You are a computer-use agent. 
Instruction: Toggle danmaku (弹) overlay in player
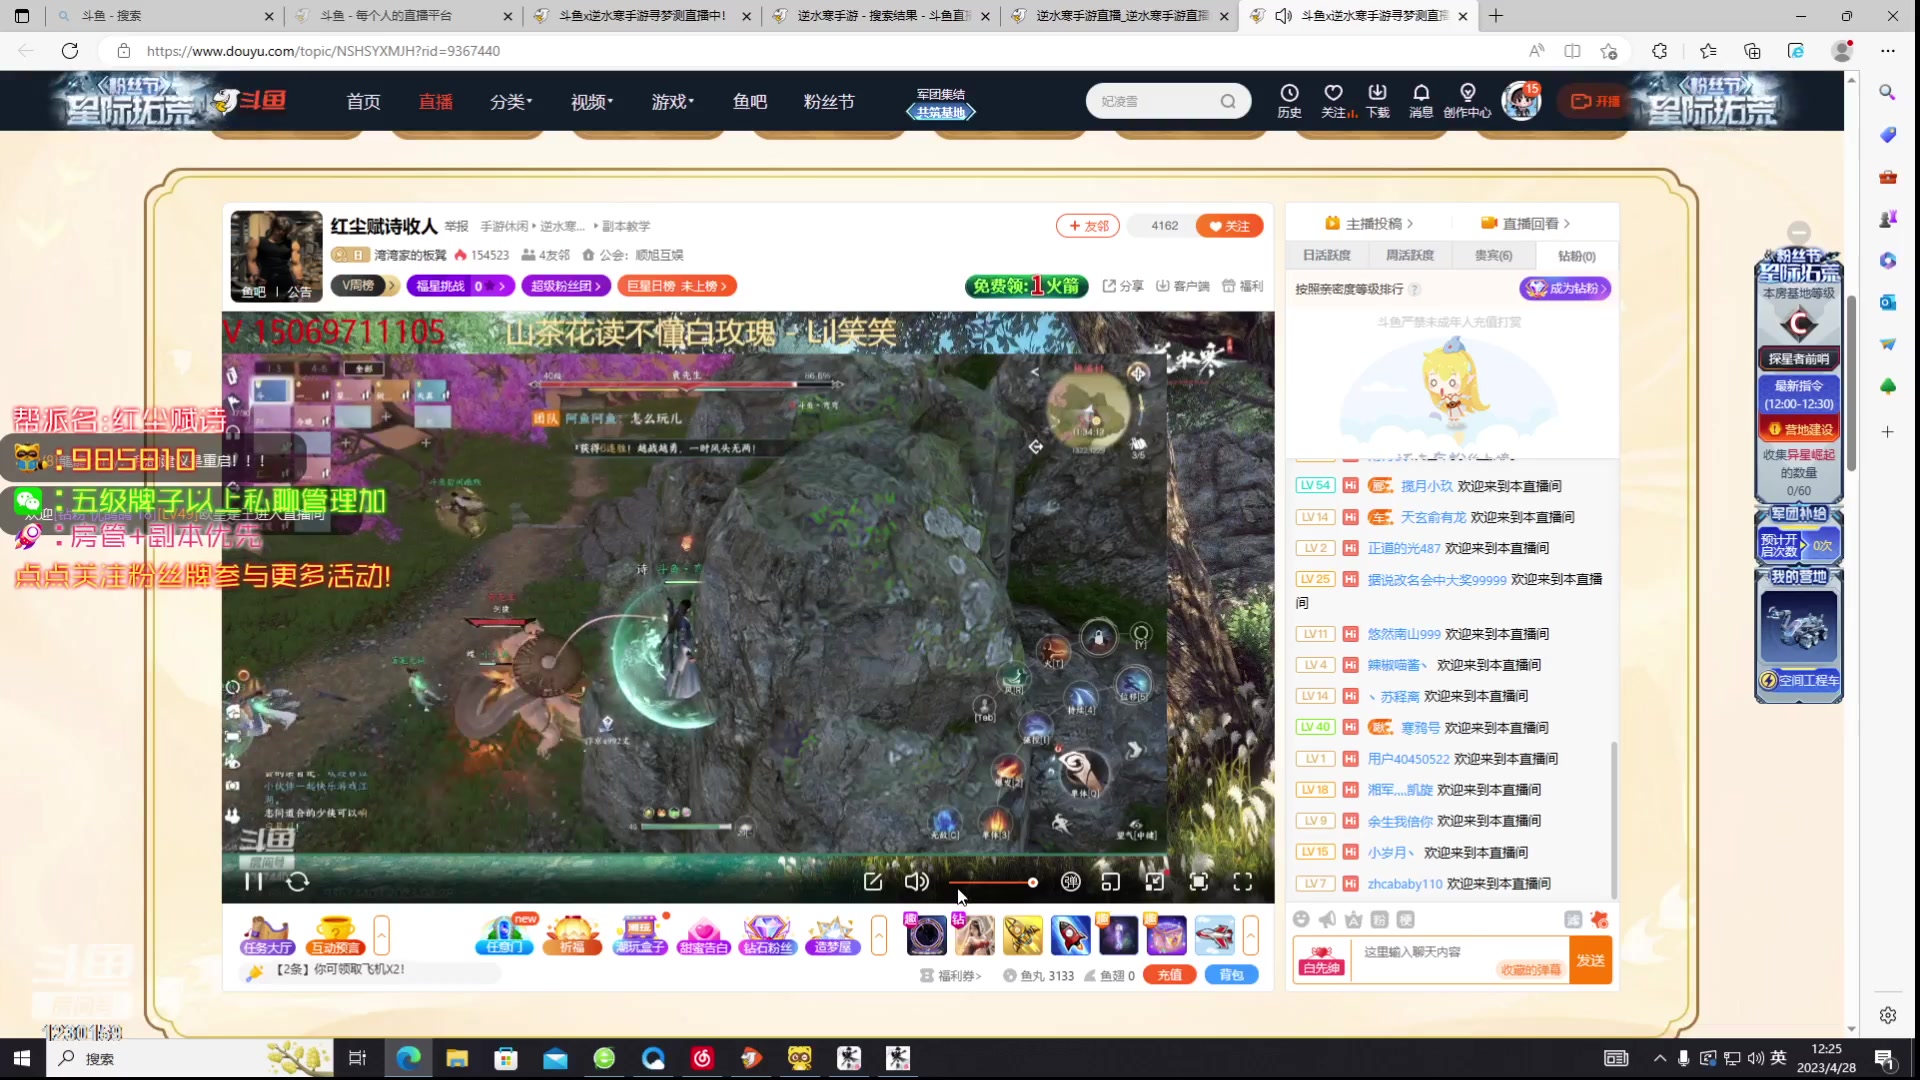(1070, 882)
